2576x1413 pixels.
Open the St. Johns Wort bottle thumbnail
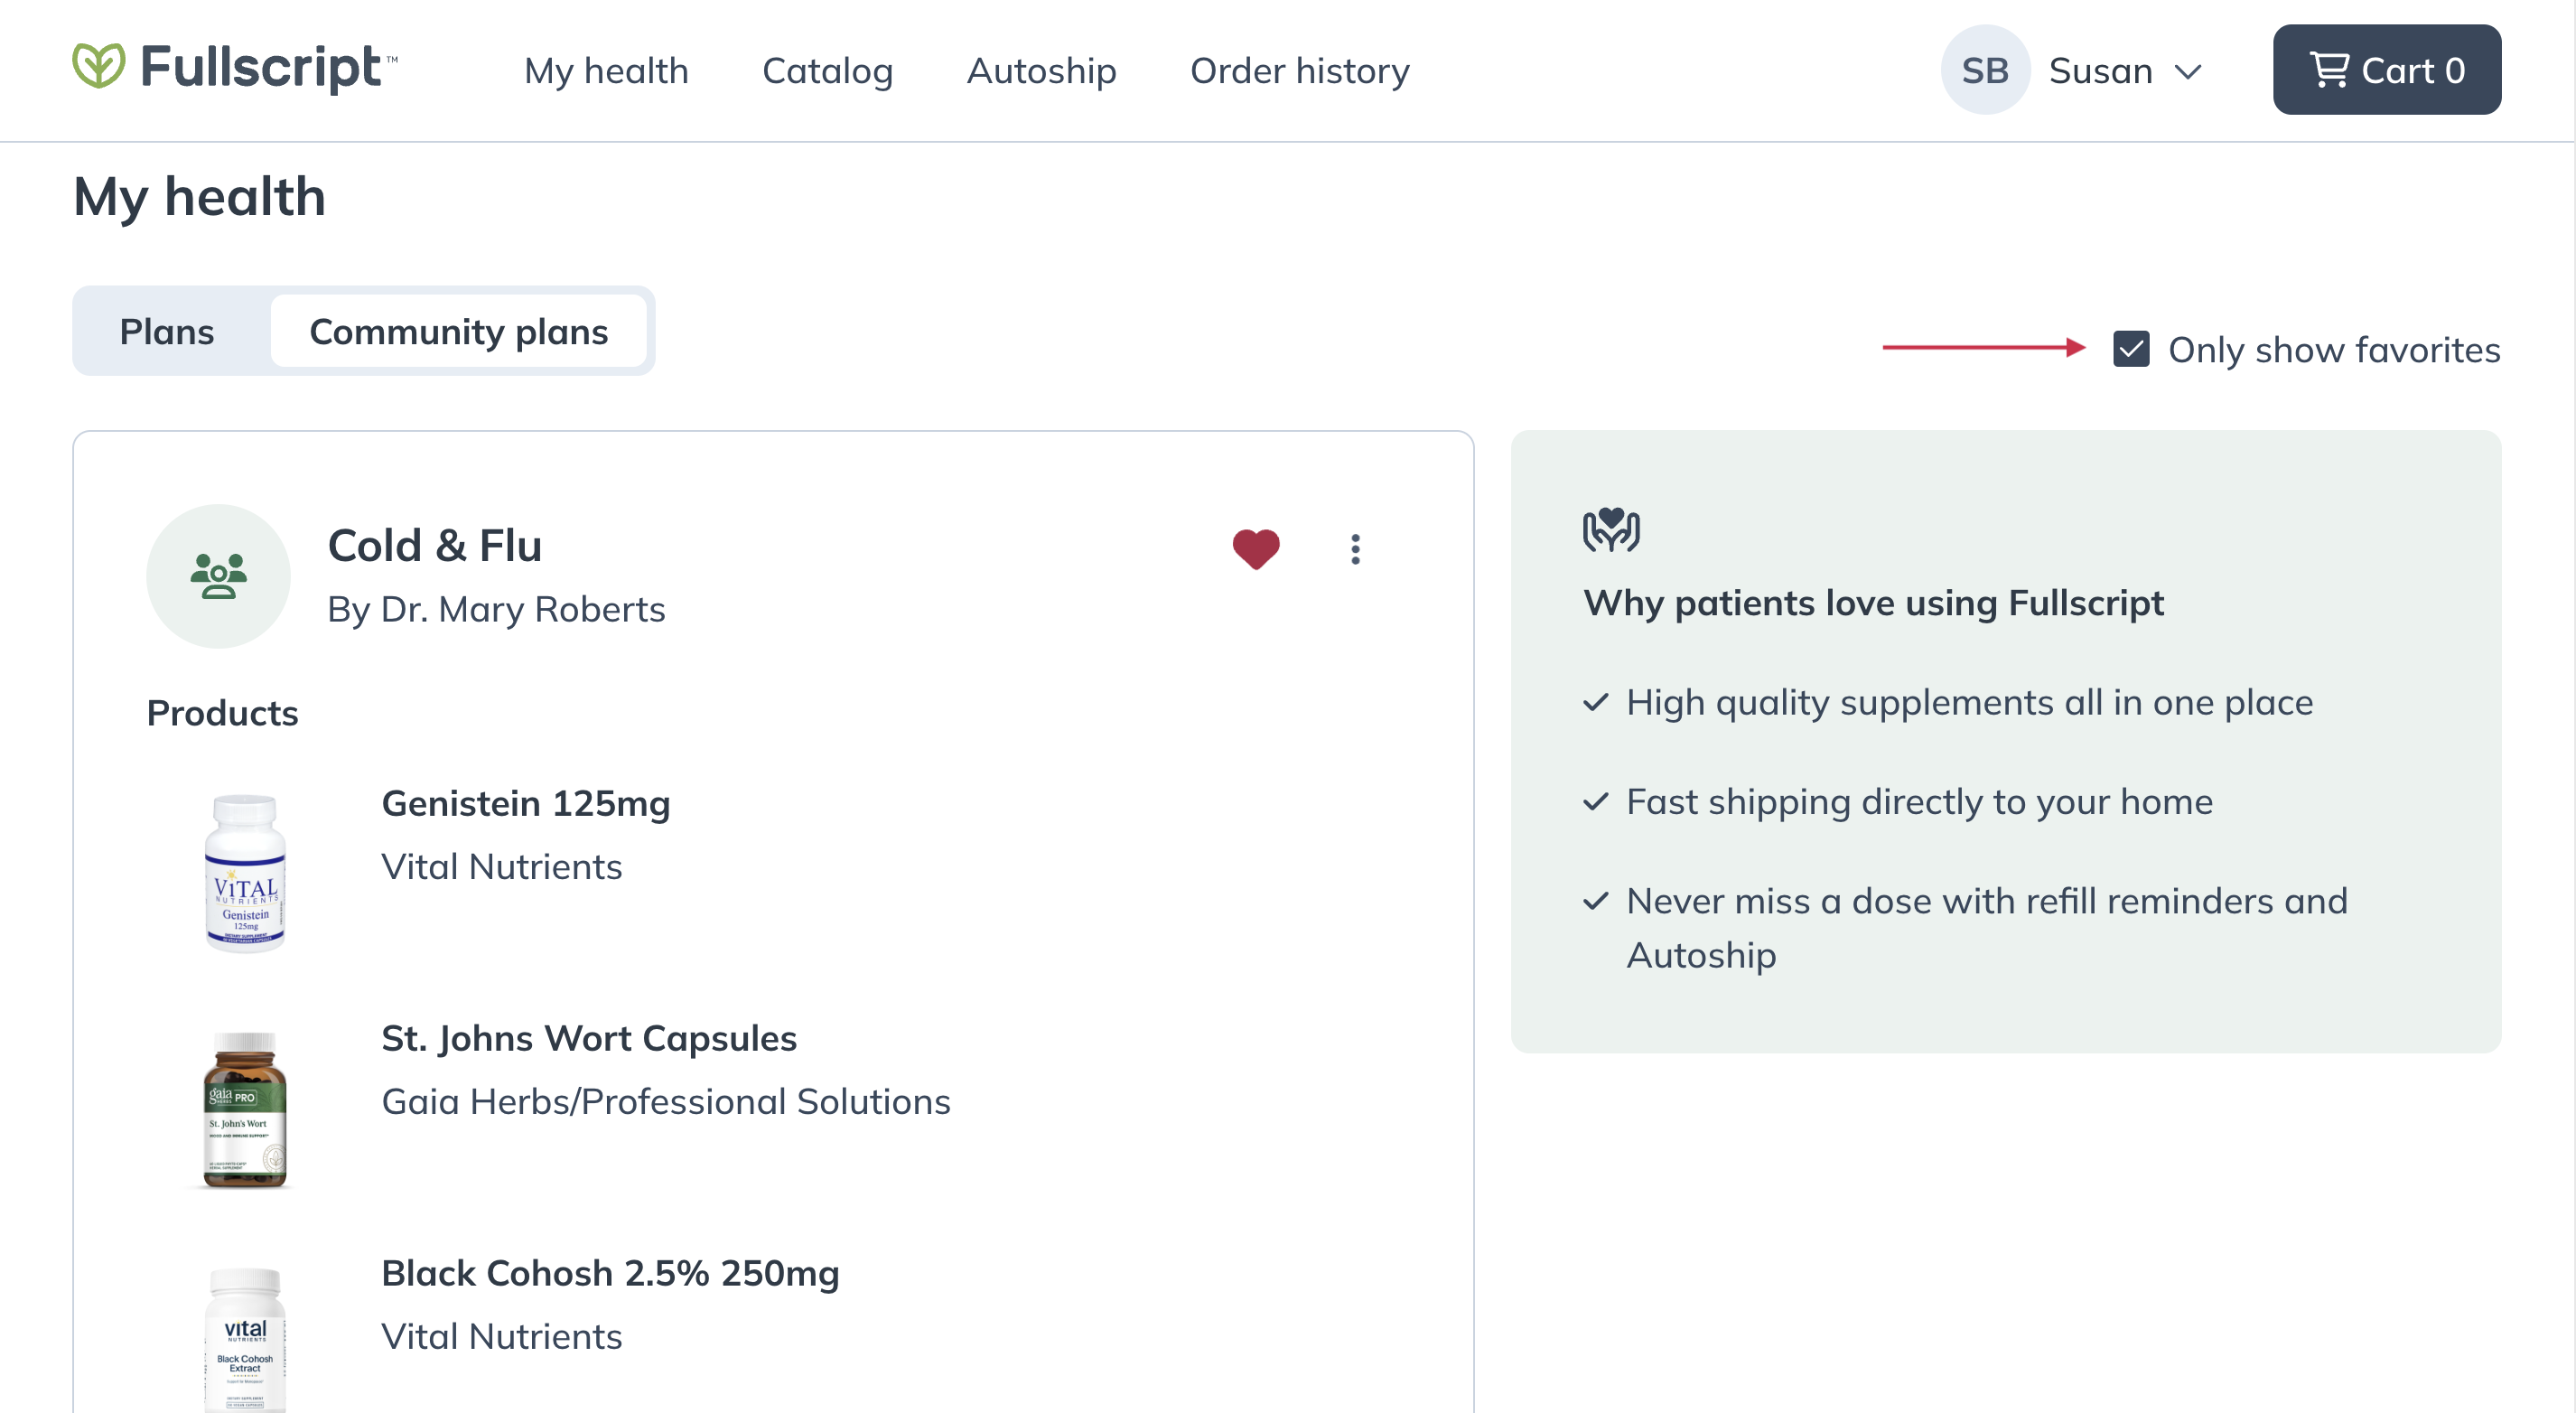coord(245,1109)
